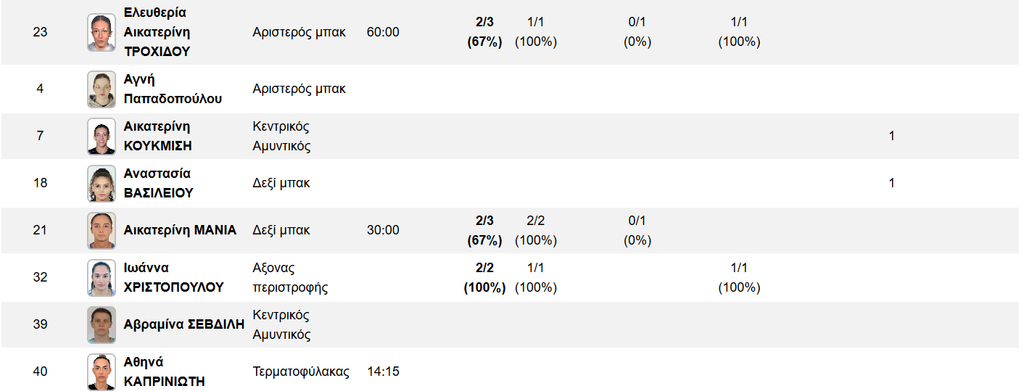Click goalkeeper Αθηνά ΚΑΠΡΙΝΙΩΤΗ photo

tap(101, 372)
